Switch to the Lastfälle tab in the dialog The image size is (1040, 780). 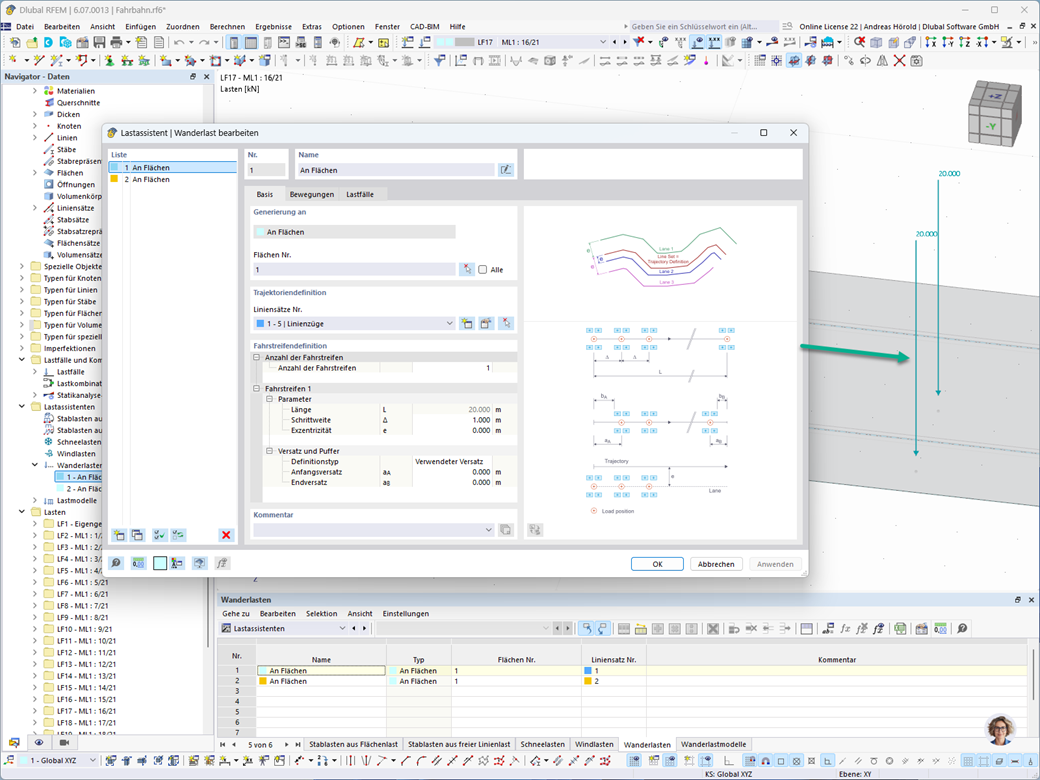[359, 194]
